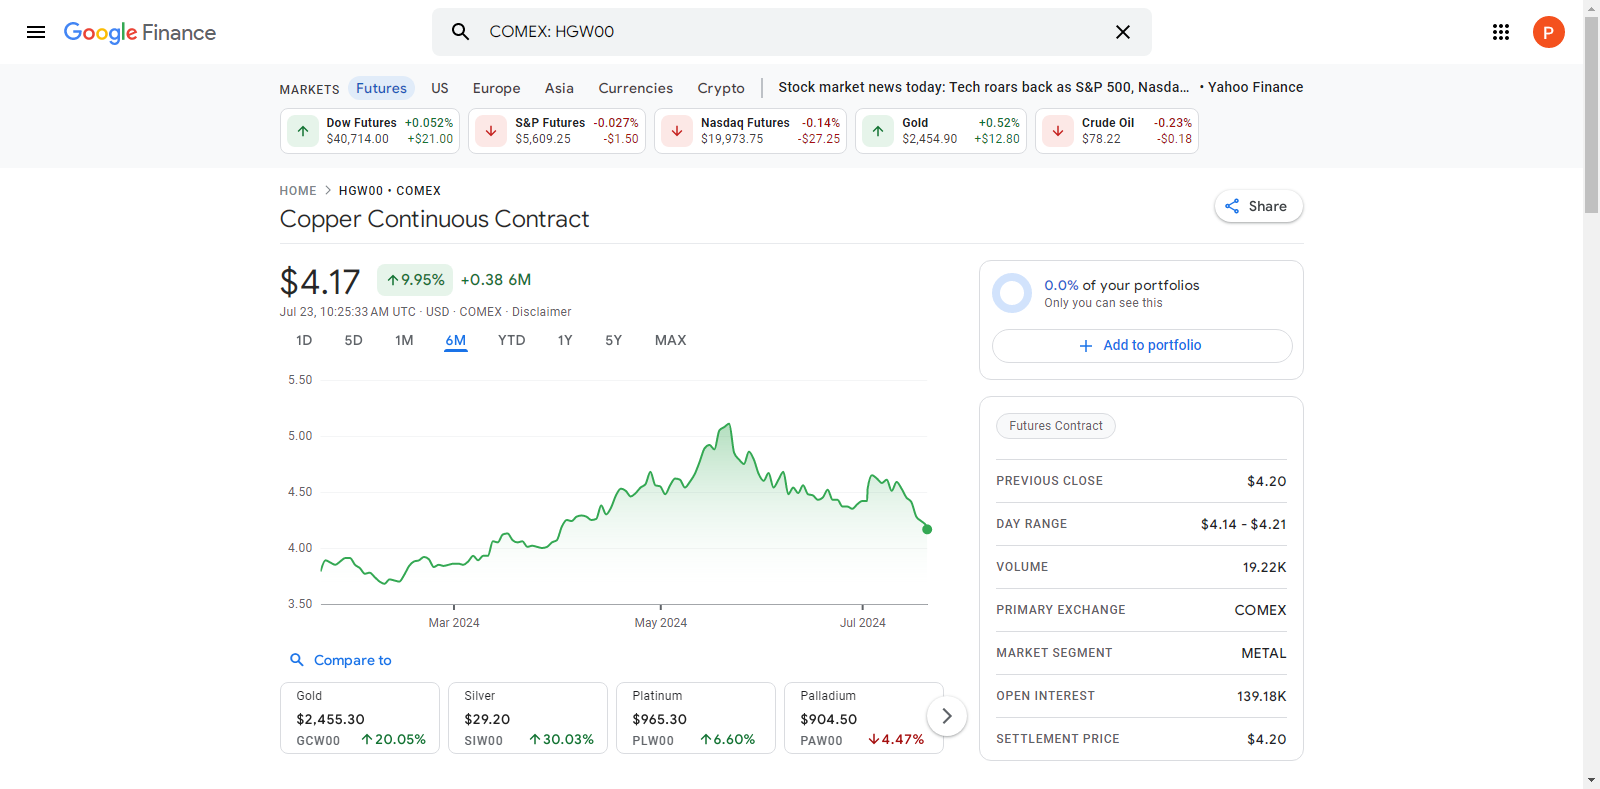Click the Compare to search icon
Viewport: 1600px width, 789px height.
coord(297,660)
